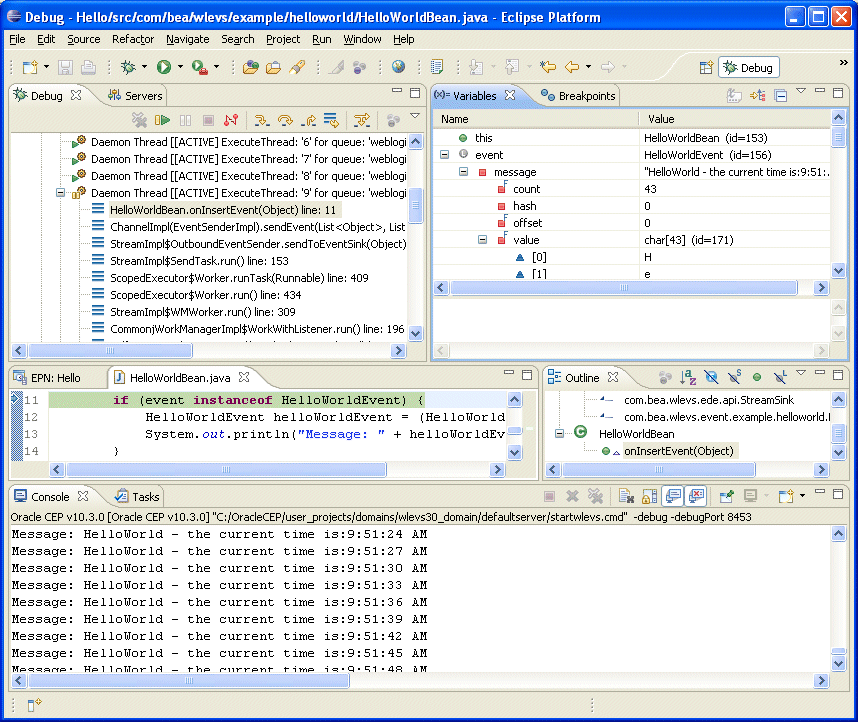
Task: Click the Step Over icon
Action: (285, 120)
